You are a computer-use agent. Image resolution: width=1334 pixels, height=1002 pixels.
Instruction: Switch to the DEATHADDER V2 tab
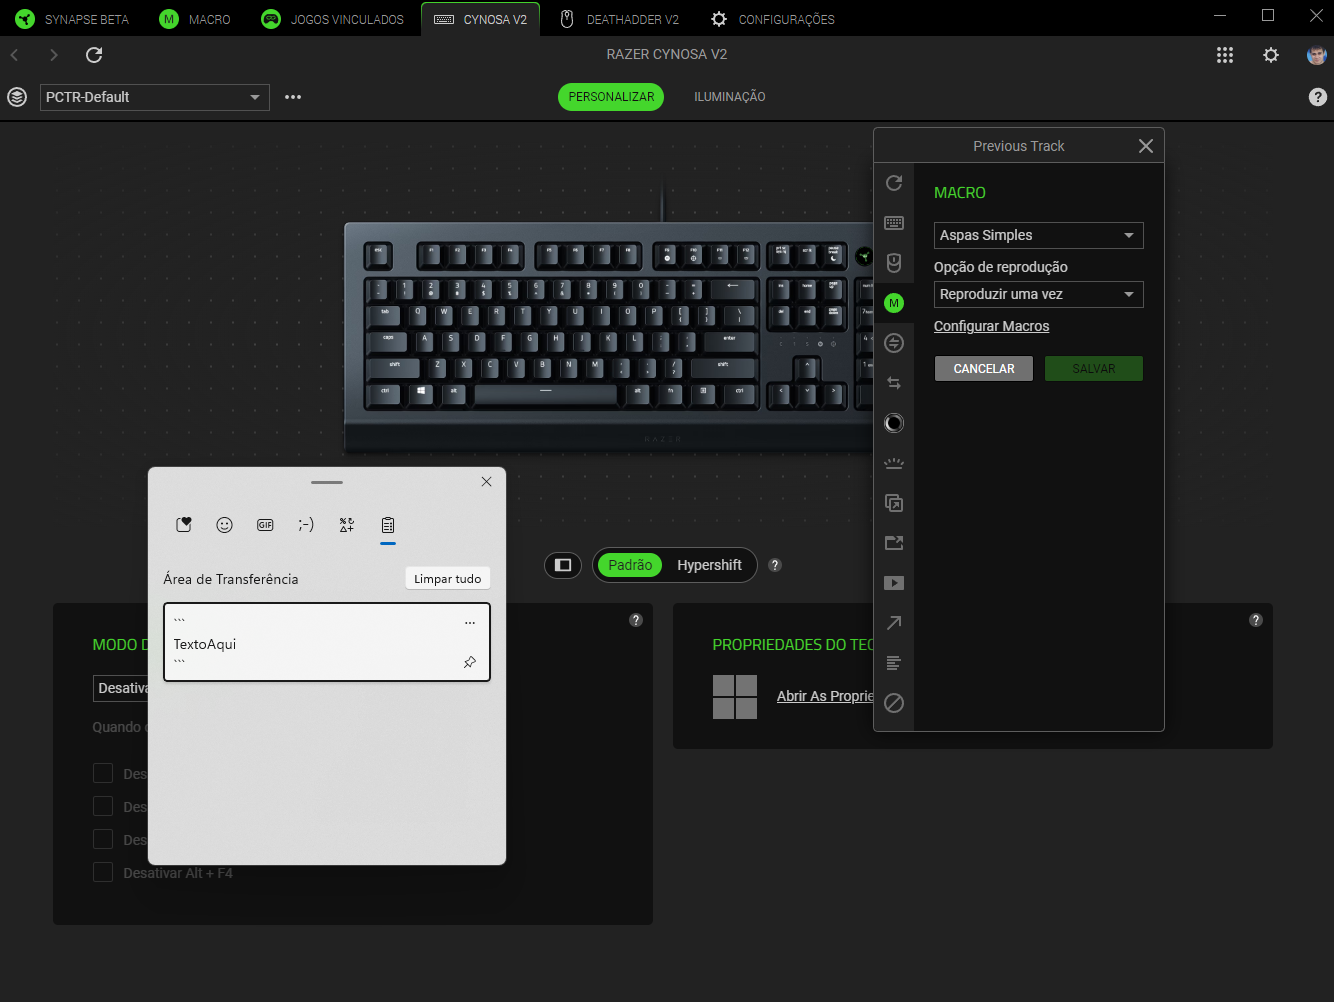[620, 19]
